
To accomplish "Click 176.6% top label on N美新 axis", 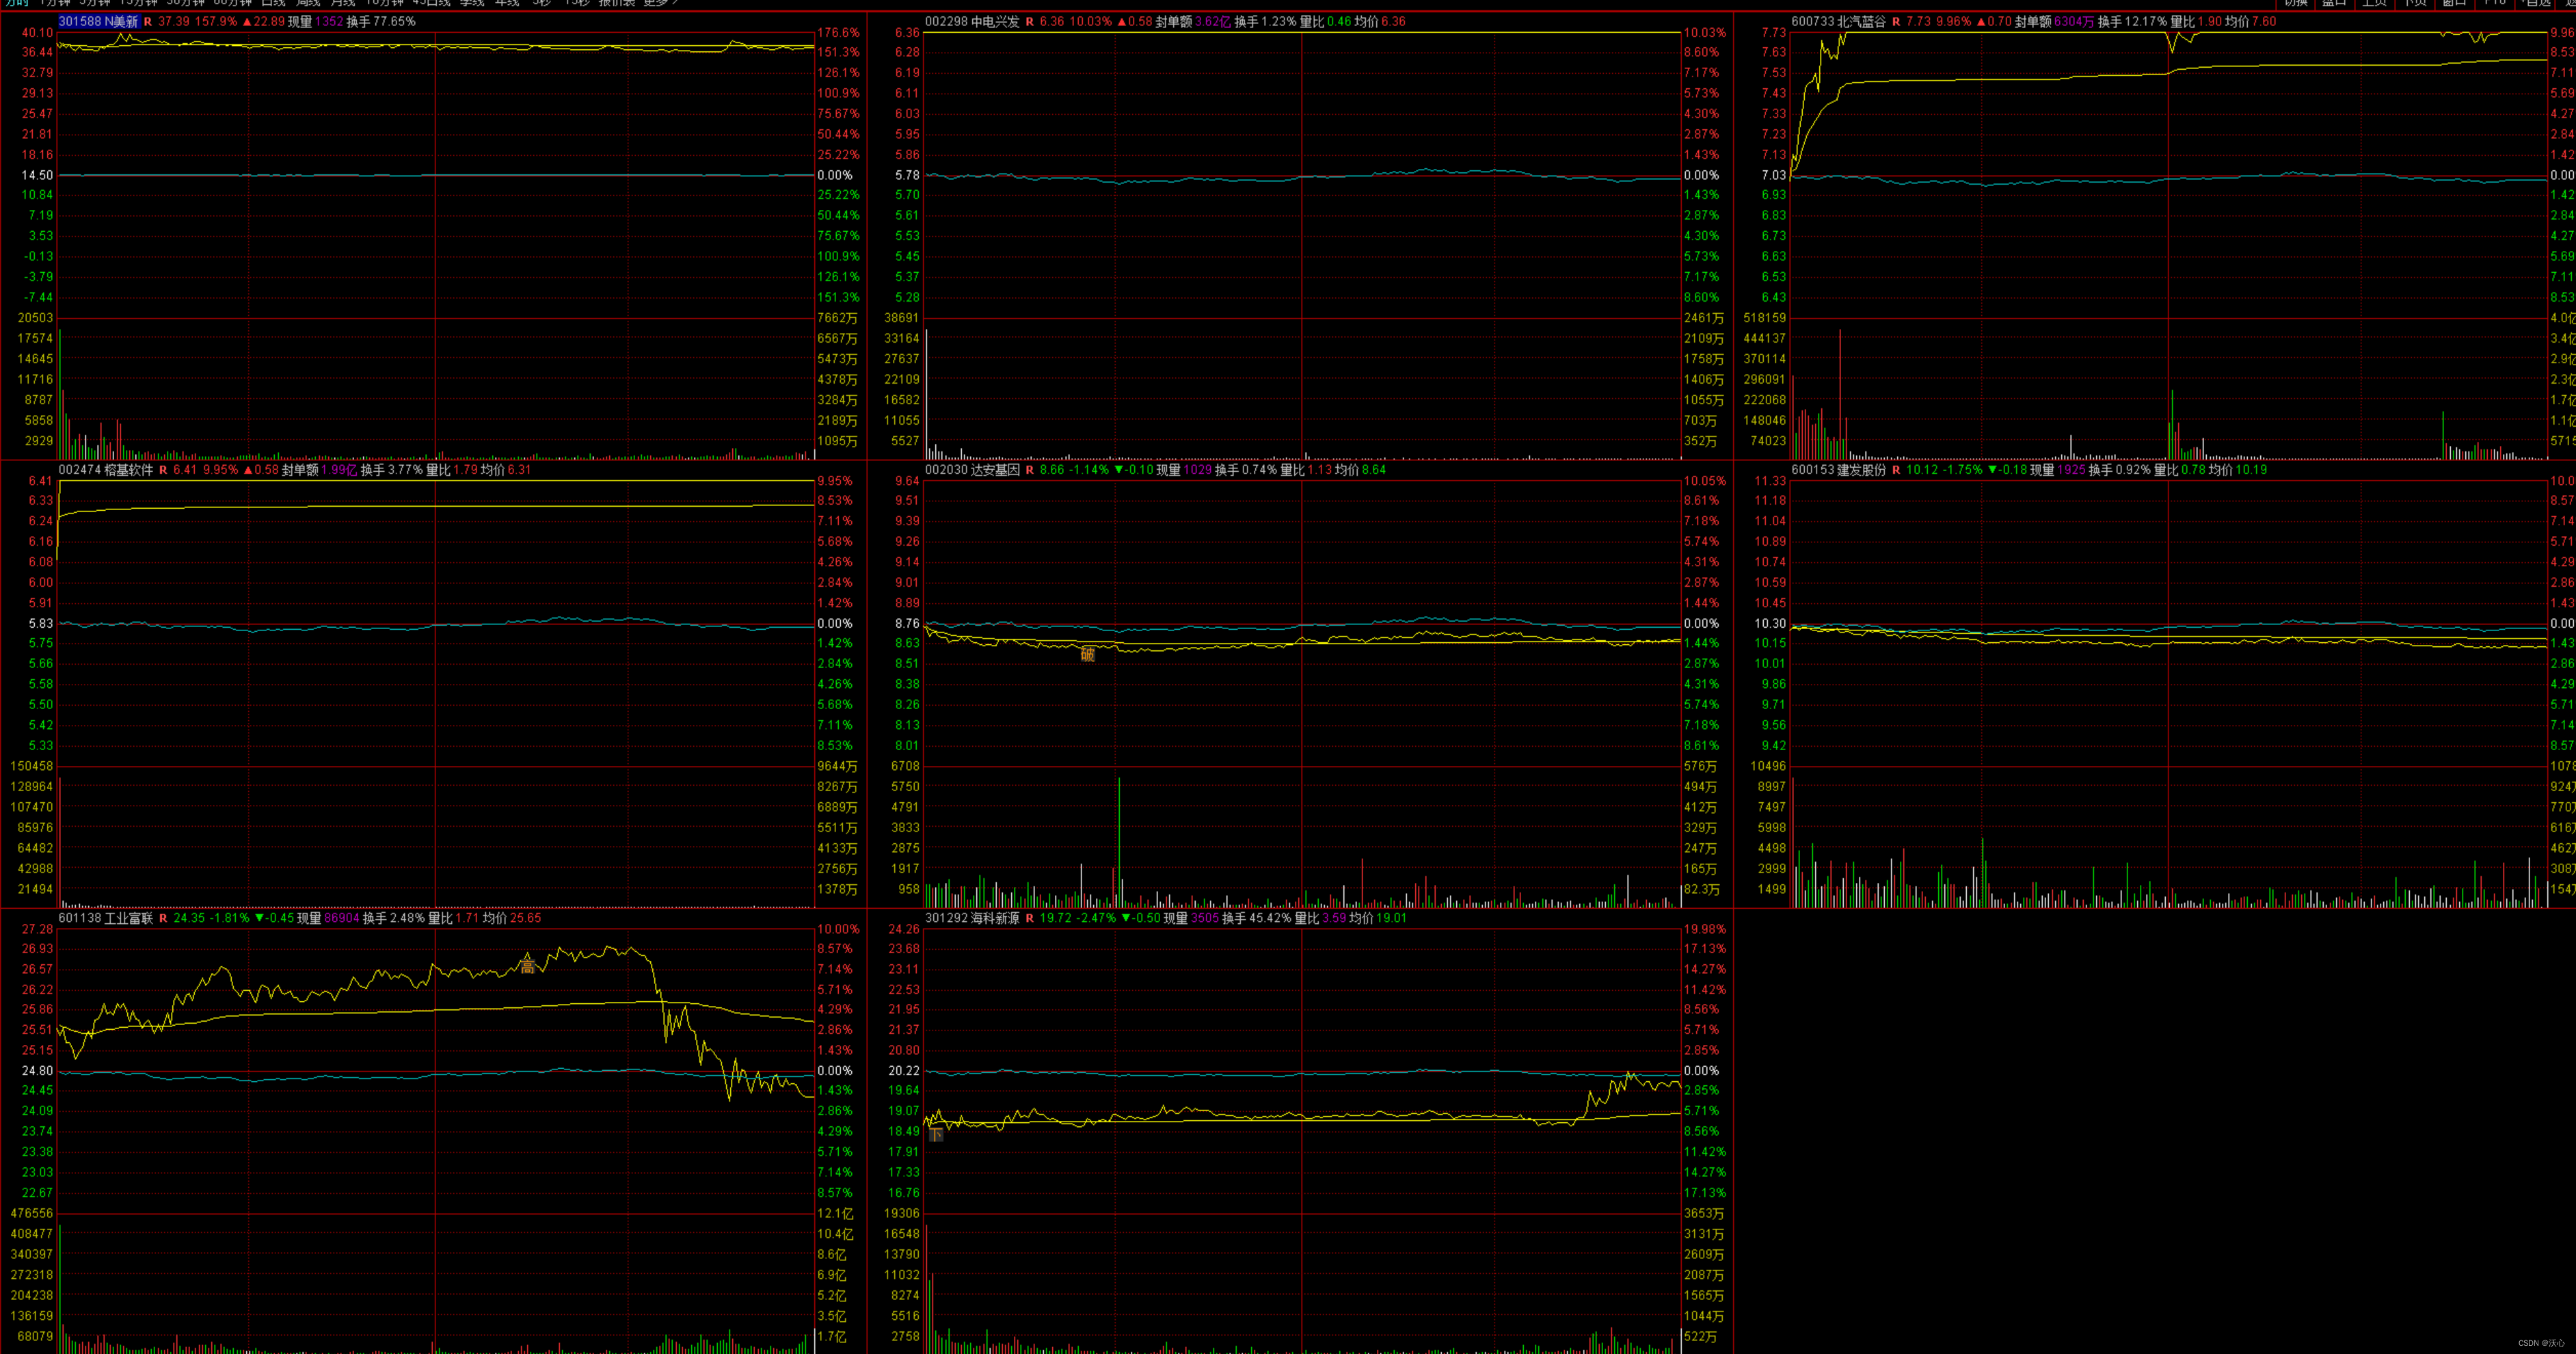I will [x=838, y=33].
